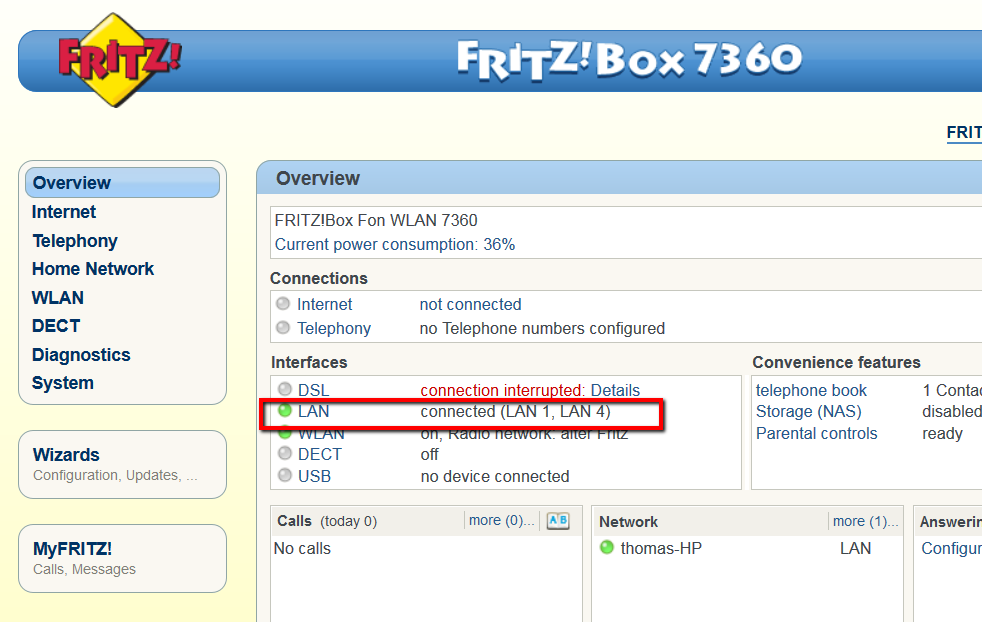Open the phone book icon in Calls panel
The image size is (982, 622).
pyautogui.click(x=557, y=521)
